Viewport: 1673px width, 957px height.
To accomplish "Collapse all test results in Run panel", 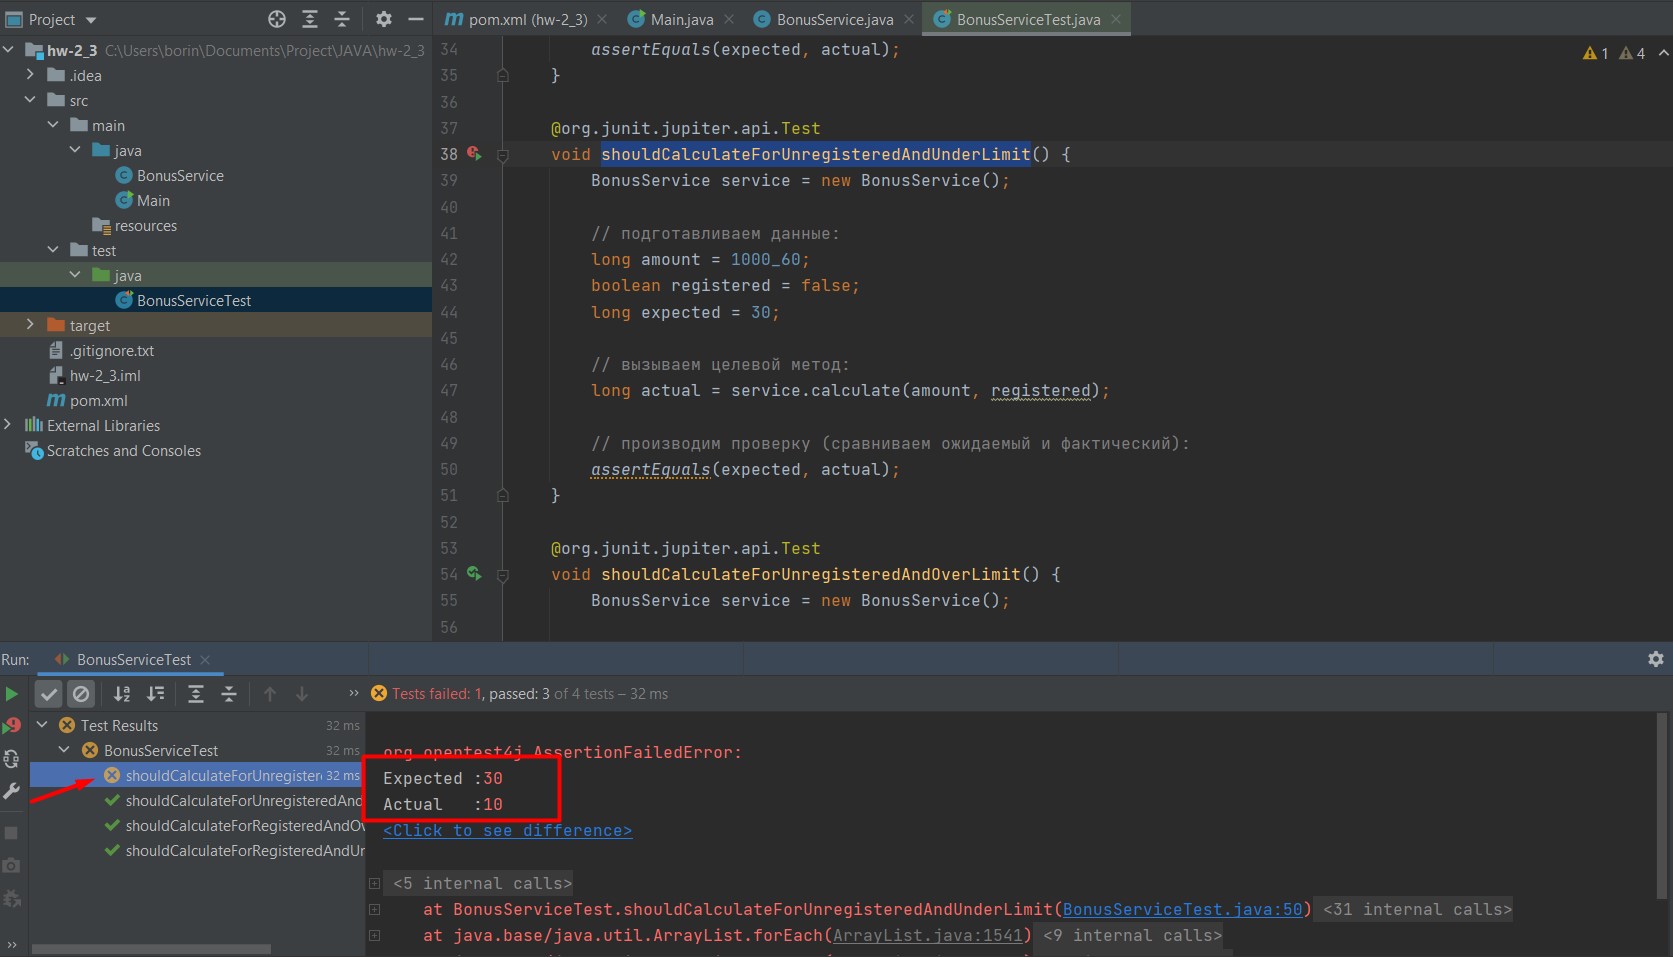I will click(229, 694).
